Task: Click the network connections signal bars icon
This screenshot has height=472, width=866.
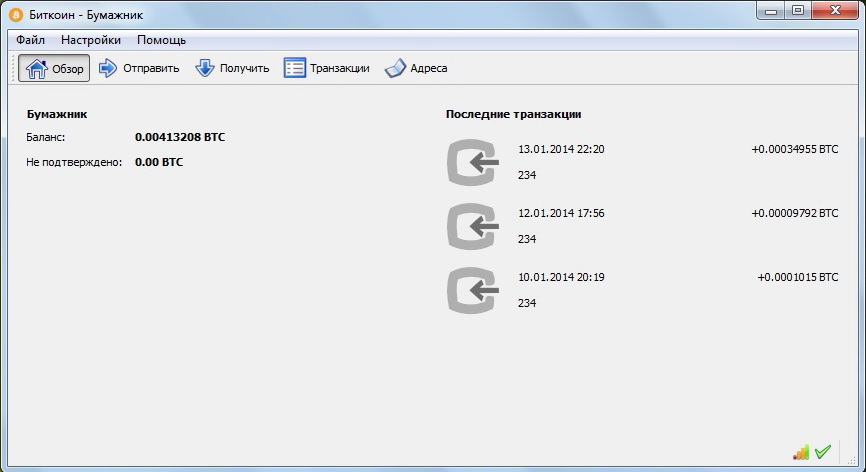Action: (x=801, y=452)
